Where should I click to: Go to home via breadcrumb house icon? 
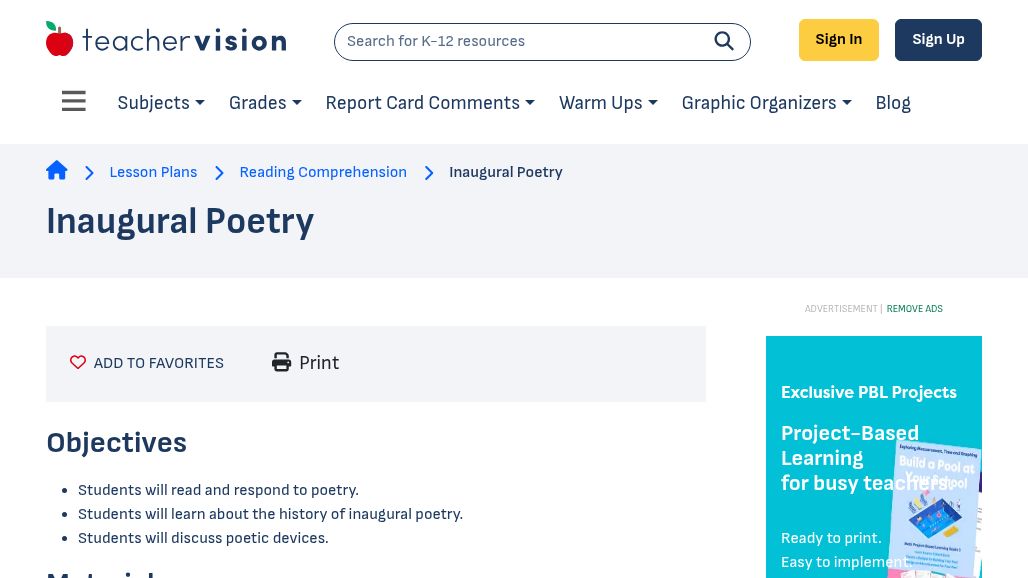coord(57,171)
